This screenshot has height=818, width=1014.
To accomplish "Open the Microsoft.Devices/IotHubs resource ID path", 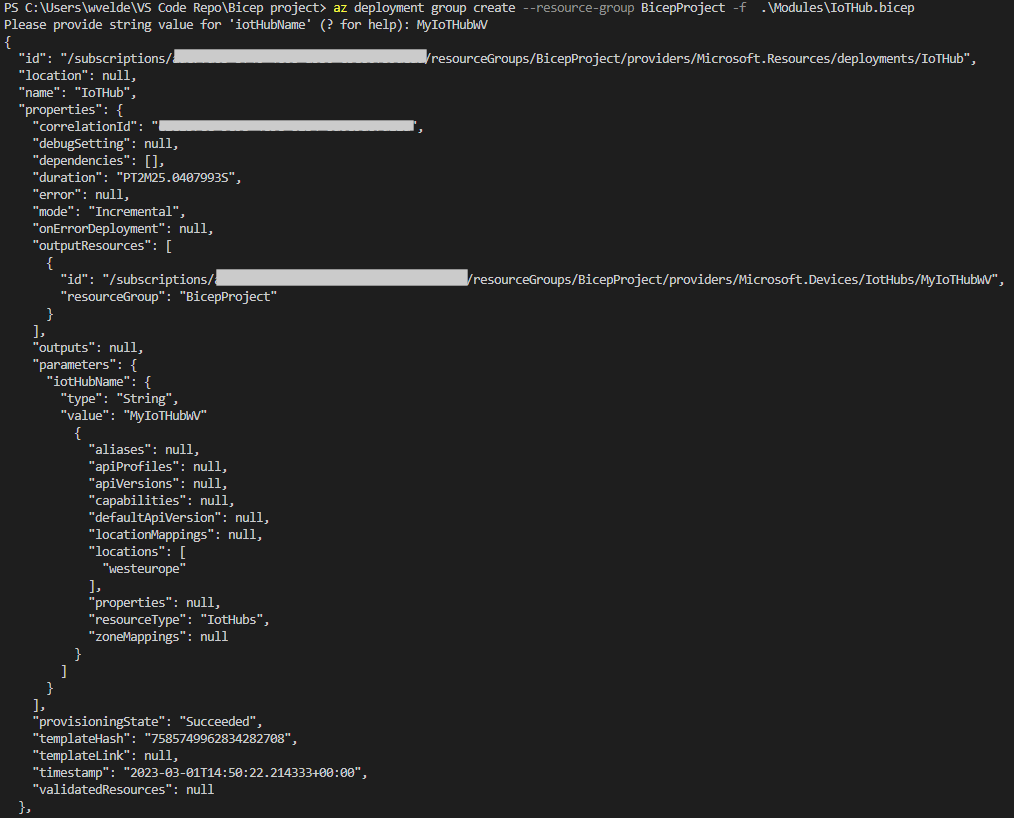I will coord(735,279).
